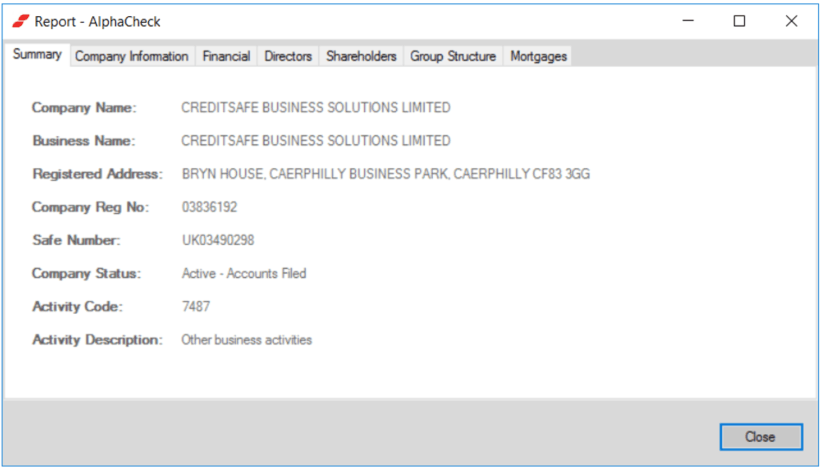This screenshot has height=470, width=824.
Task: Minimize the Report window
Action: point(688,21)
